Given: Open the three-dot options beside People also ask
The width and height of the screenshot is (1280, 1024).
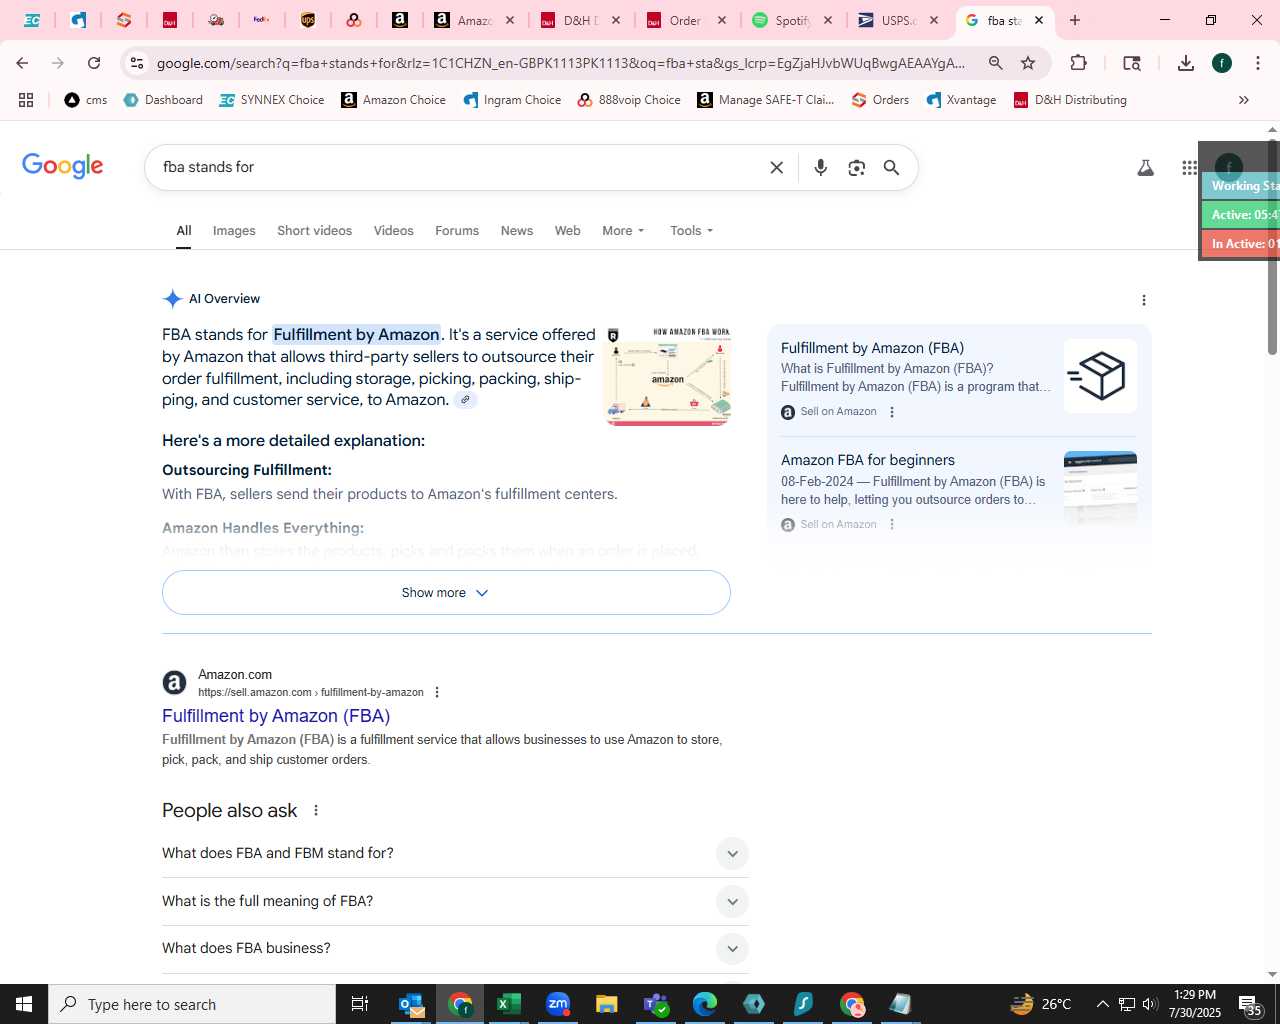Looking at the screenshot, I should [x=316, y=810].
